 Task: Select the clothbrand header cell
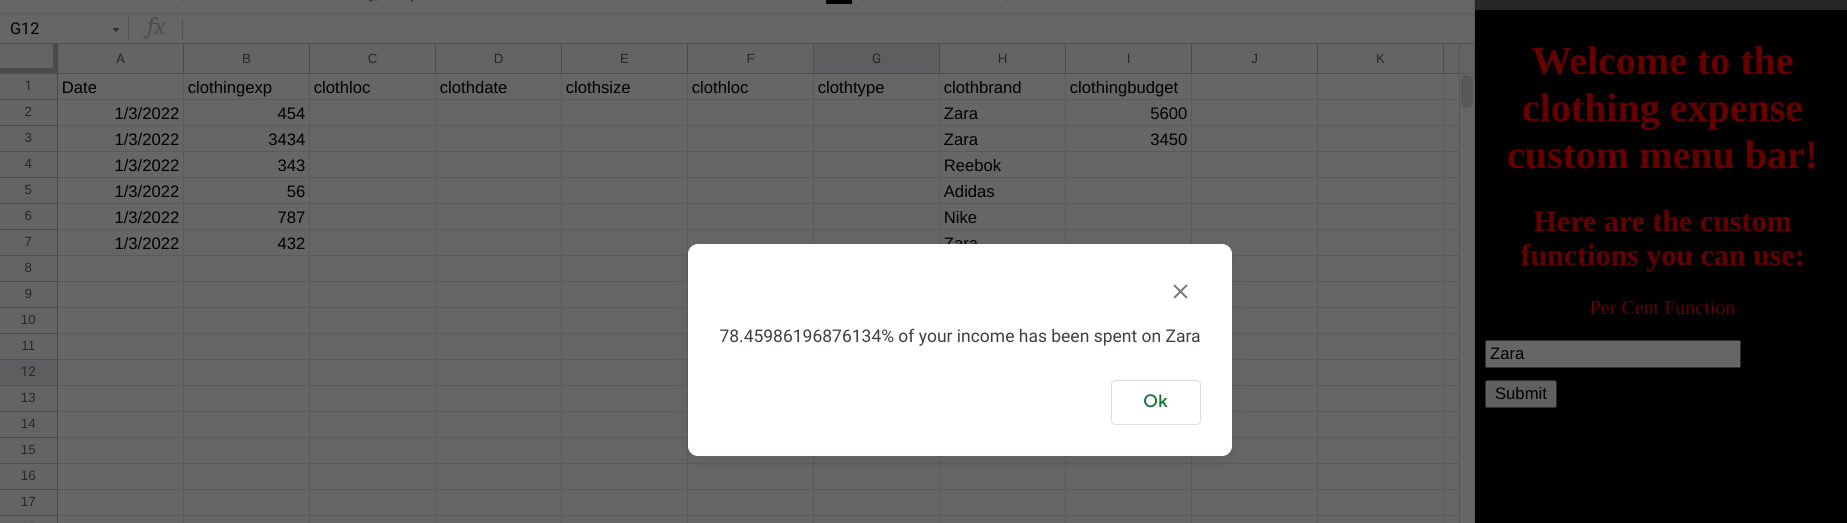[1001, 88]
